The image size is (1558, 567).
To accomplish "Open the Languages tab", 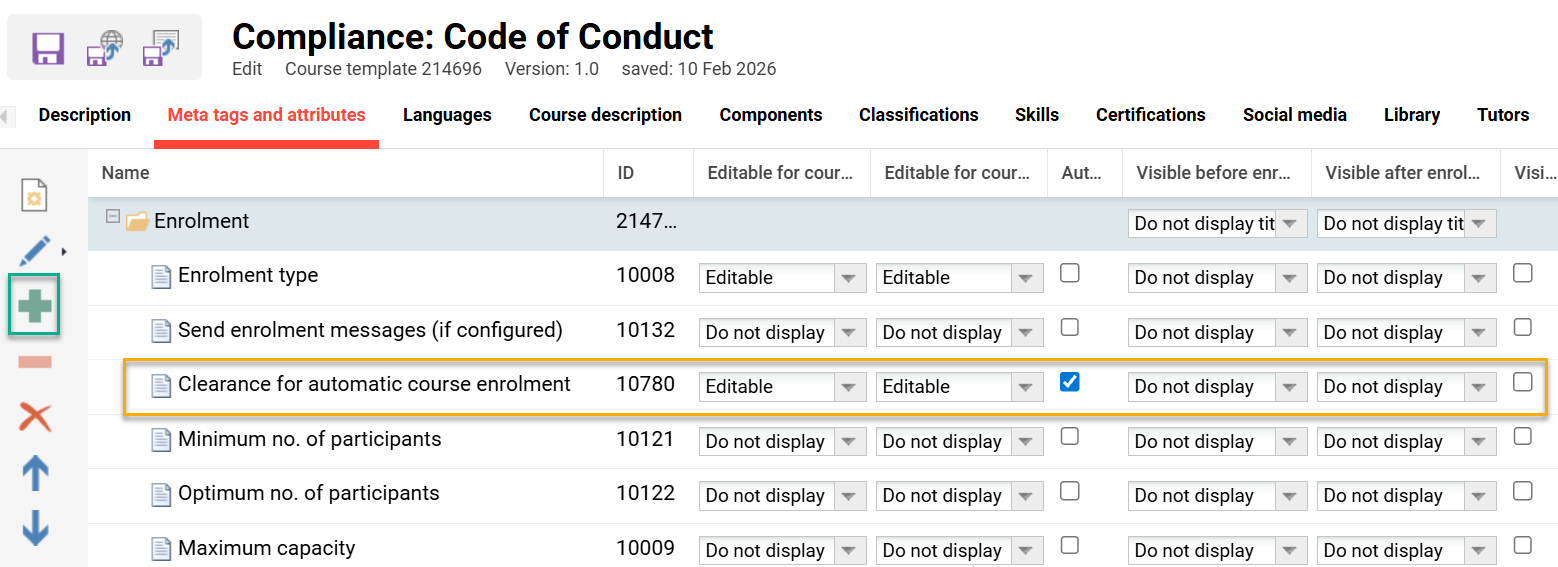I will pyautogui.click(x=447, y=115).
